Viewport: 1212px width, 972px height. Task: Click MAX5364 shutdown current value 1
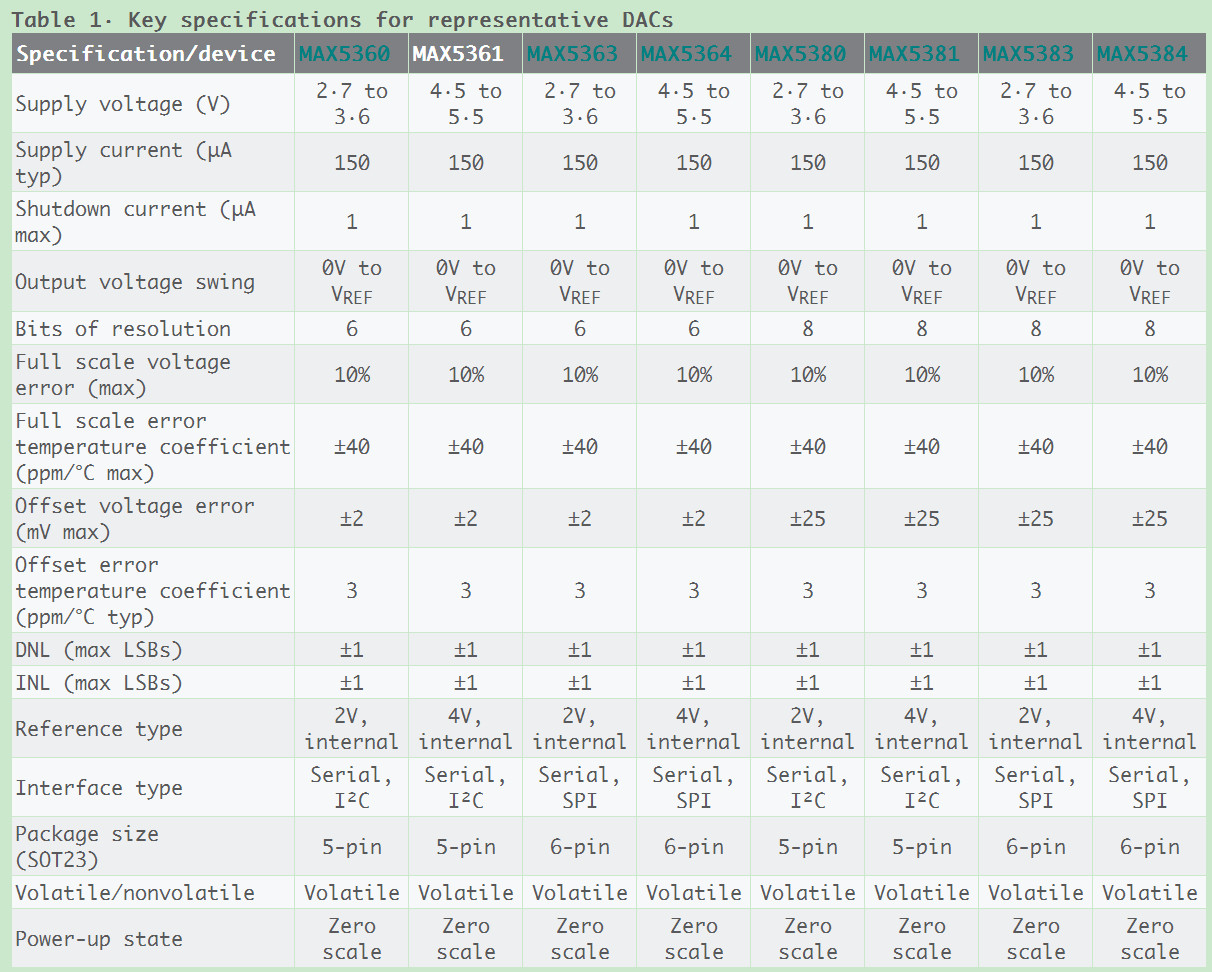pos(693,222)
